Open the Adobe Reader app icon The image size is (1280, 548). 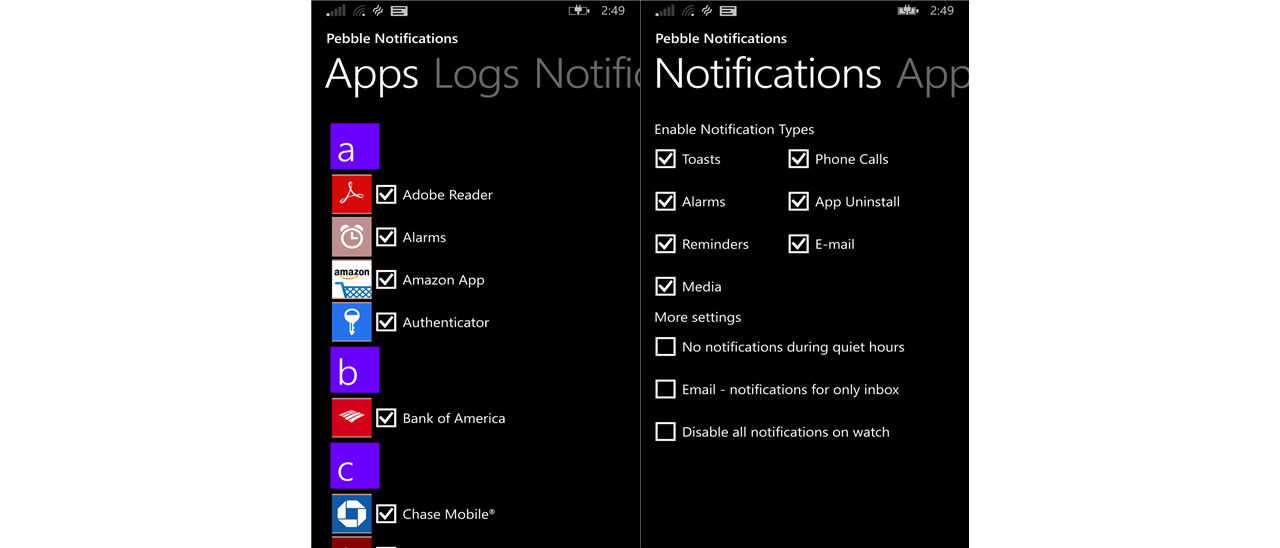click(351, 194)
